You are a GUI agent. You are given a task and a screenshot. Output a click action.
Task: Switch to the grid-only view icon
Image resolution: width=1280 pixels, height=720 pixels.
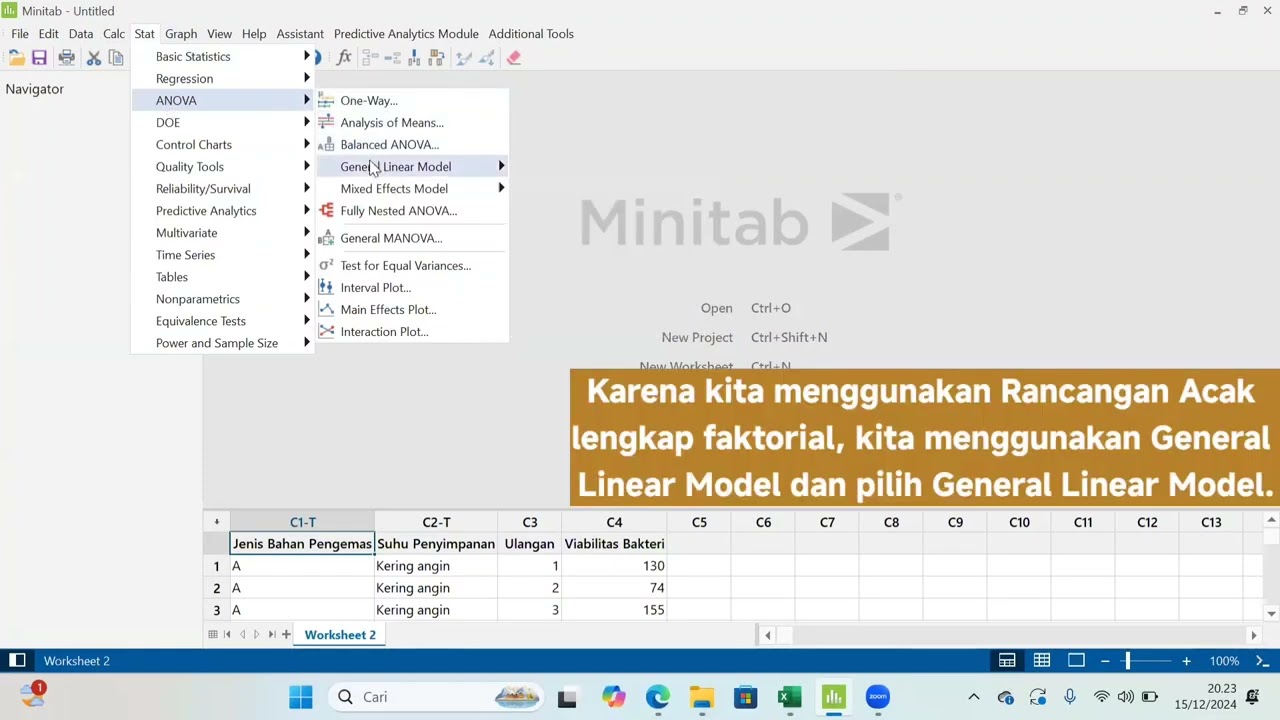1042,661
